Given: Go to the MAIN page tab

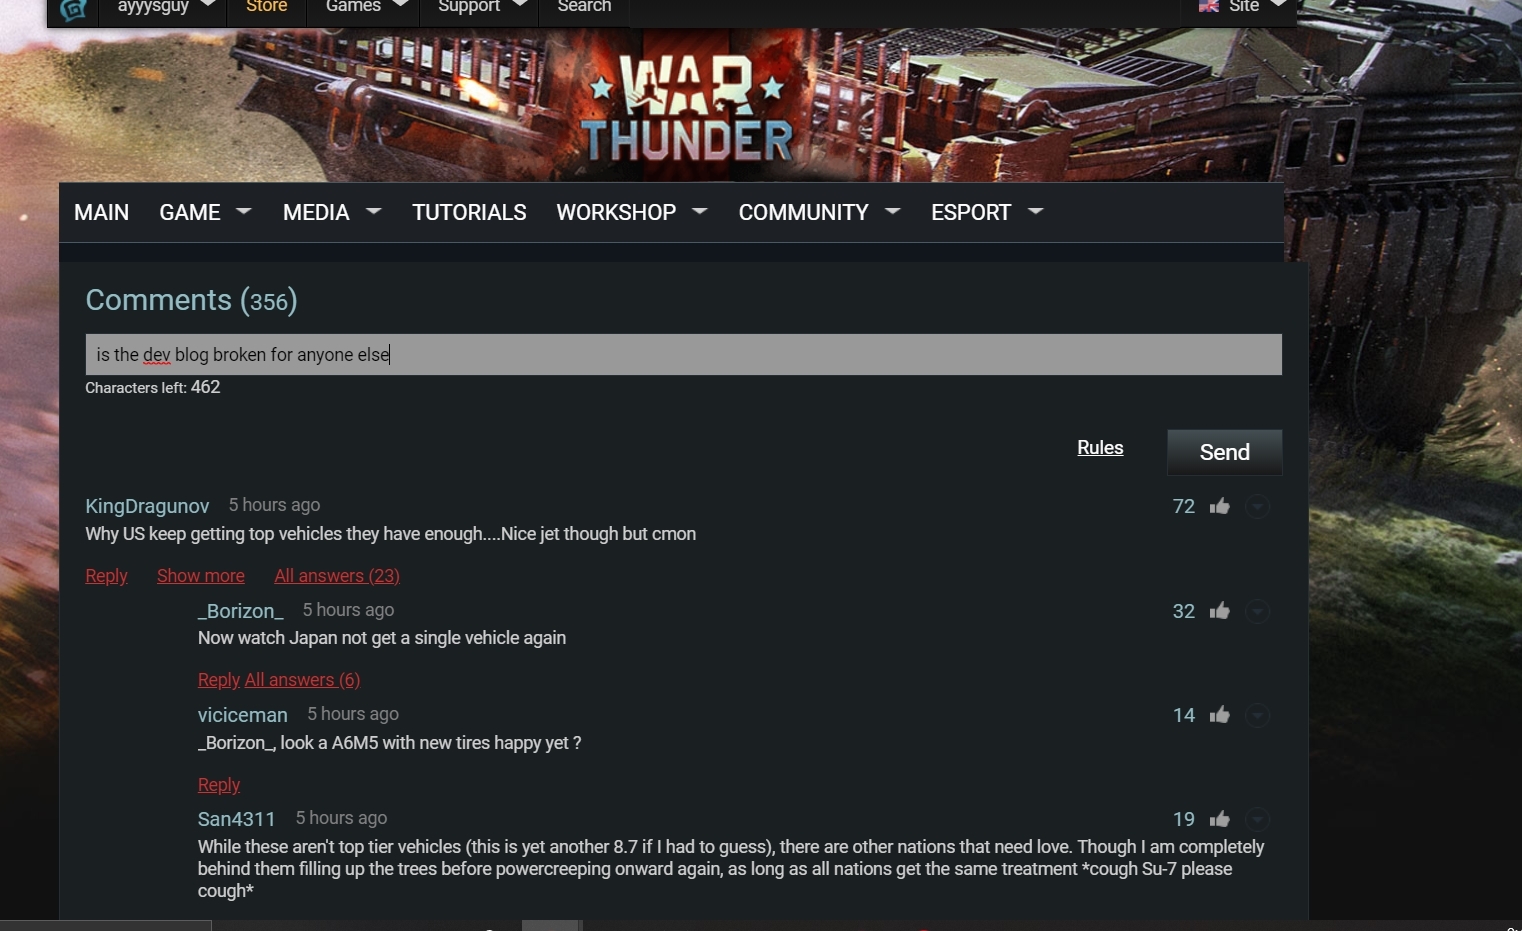Looking at the screenshot, I should [x=101, y=212].
